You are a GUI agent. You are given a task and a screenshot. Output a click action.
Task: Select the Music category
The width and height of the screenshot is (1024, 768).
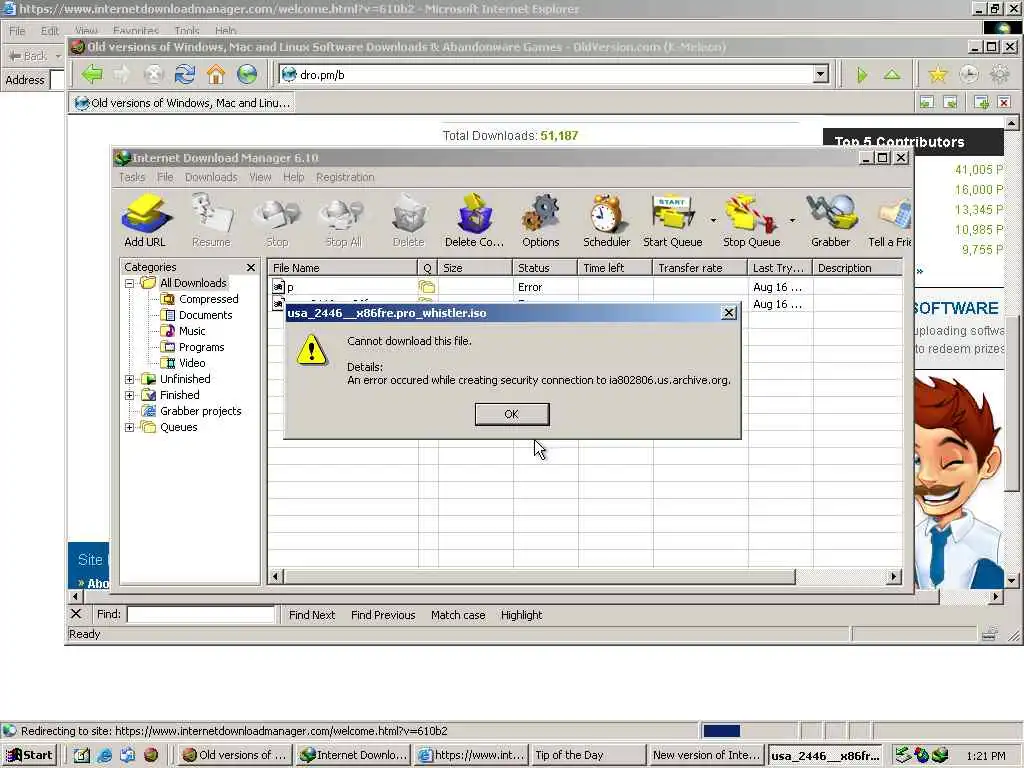(x=192, y=331)
